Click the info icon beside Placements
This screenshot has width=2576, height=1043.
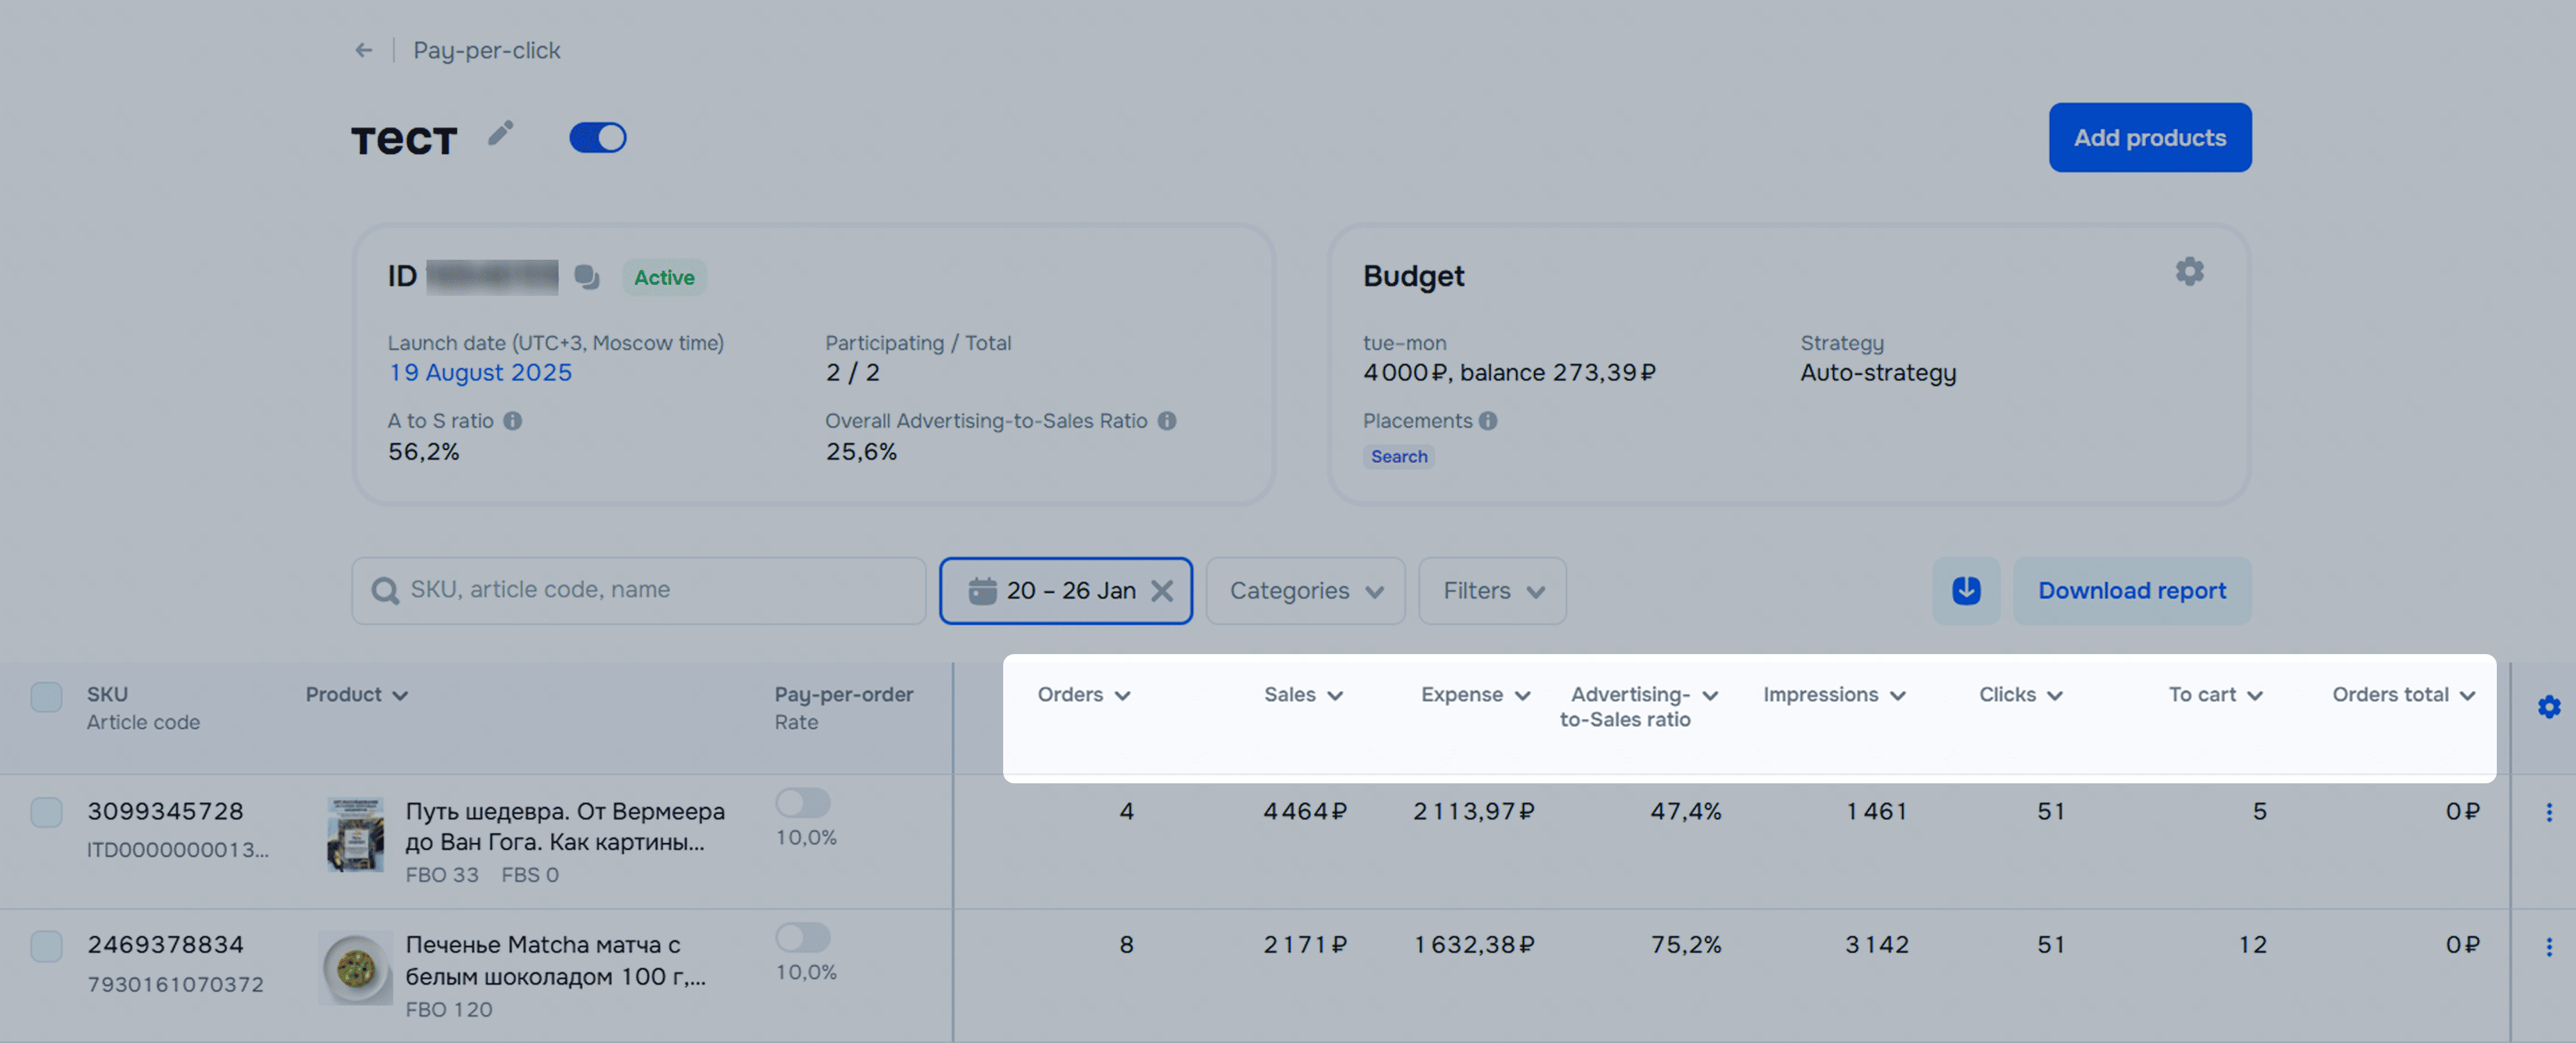(1488, 421)
